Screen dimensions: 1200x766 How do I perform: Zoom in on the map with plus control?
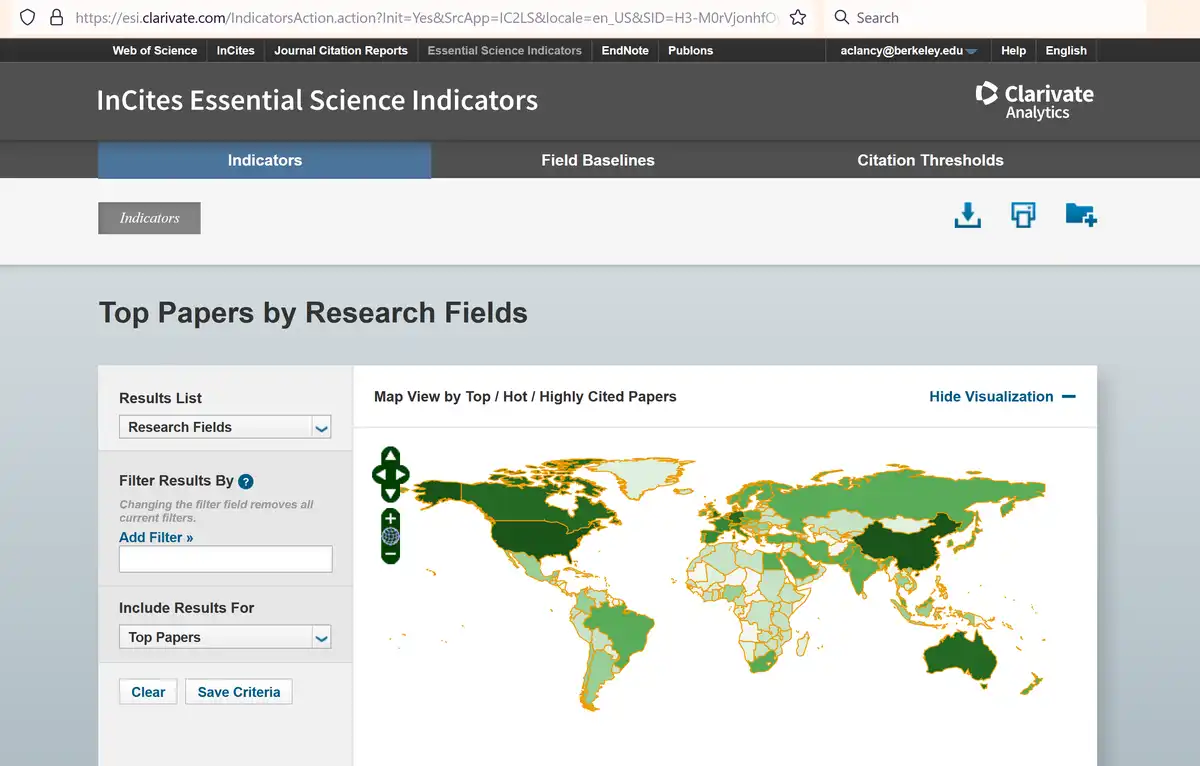pyautogui.click(x=390, y=520)
